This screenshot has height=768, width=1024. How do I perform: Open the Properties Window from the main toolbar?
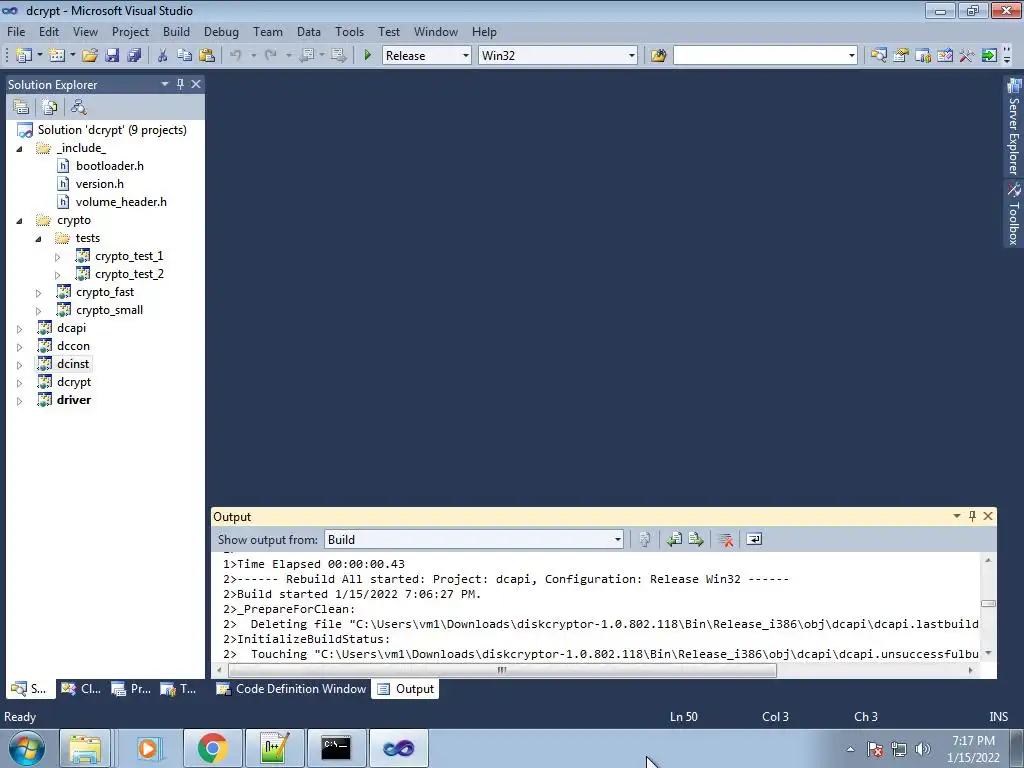(901, 56)
